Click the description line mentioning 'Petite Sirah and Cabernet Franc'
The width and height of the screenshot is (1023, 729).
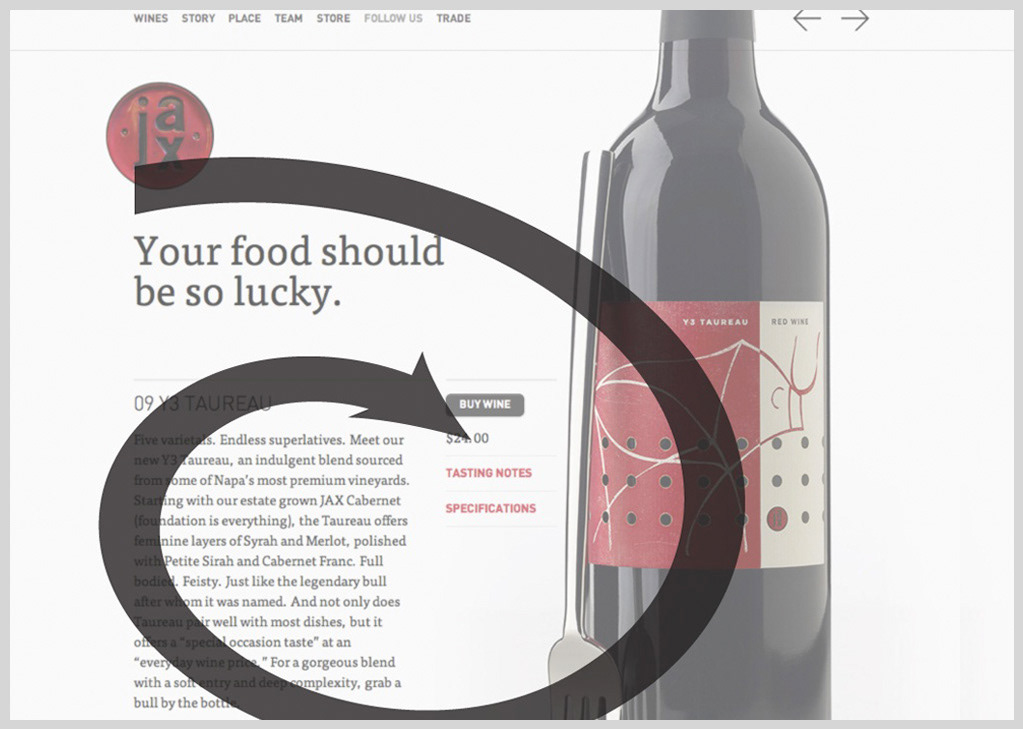point(258,561)
